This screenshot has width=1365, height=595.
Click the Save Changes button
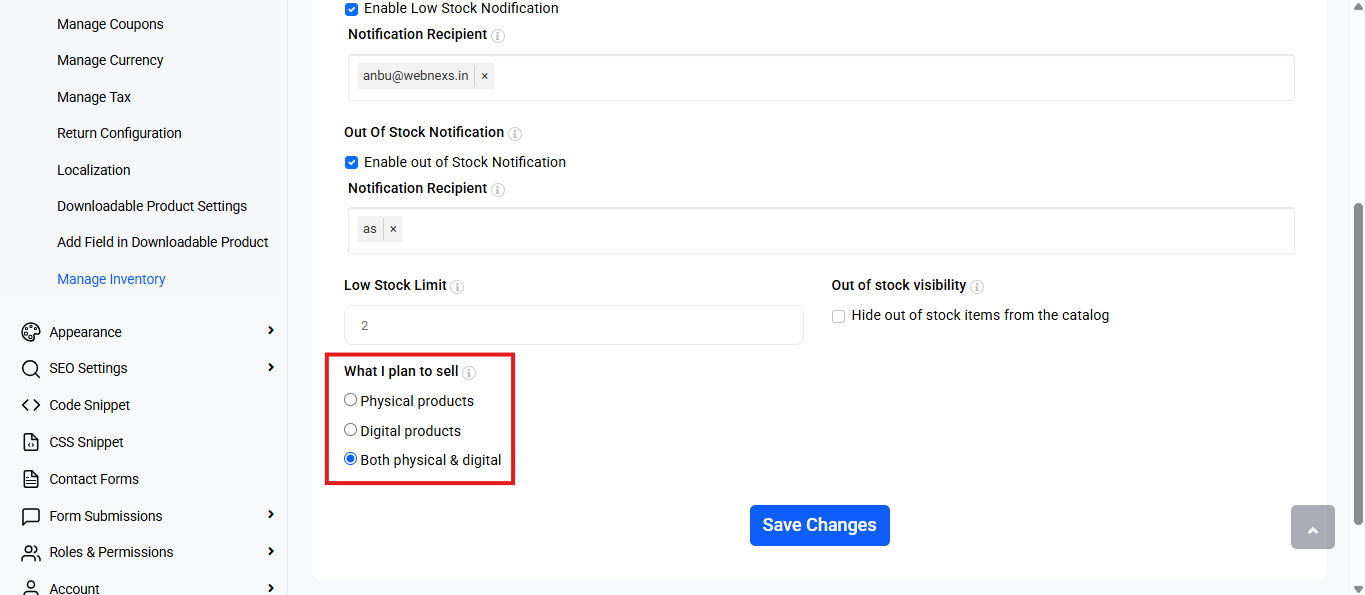coord(820,525)
